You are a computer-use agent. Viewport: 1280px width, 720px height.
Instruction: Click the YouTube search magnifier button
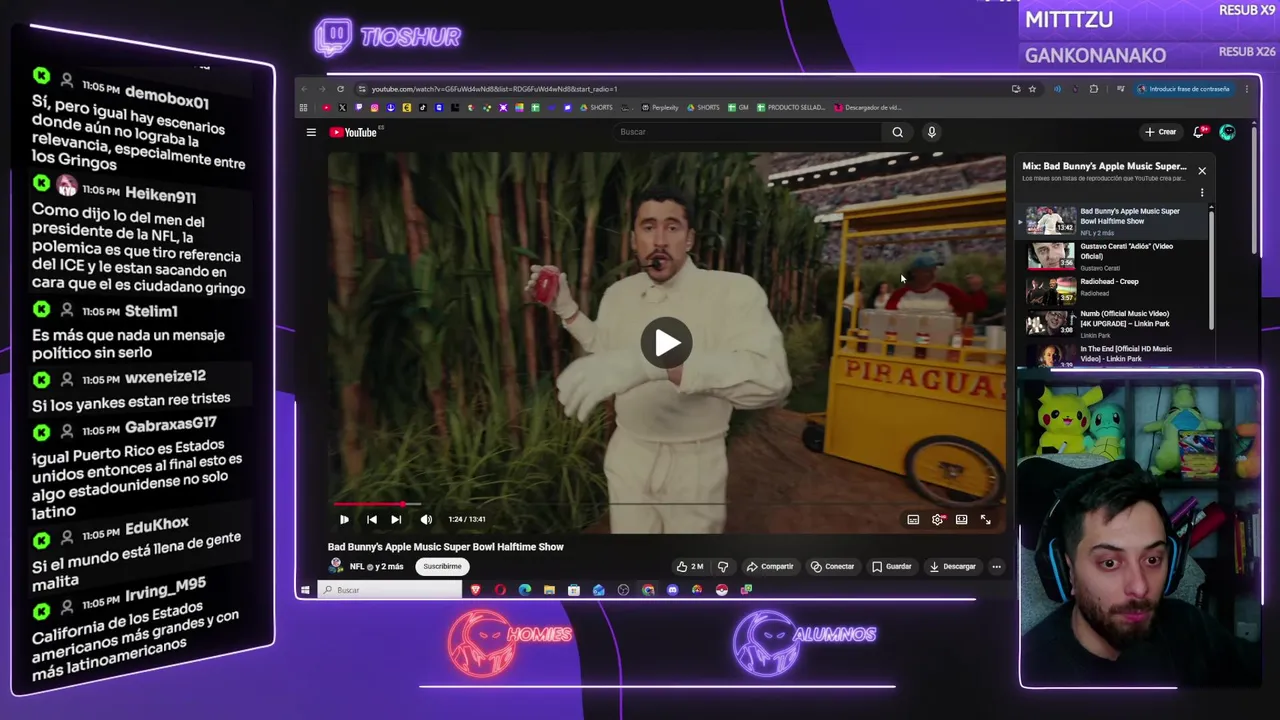[x=897, y=132]
